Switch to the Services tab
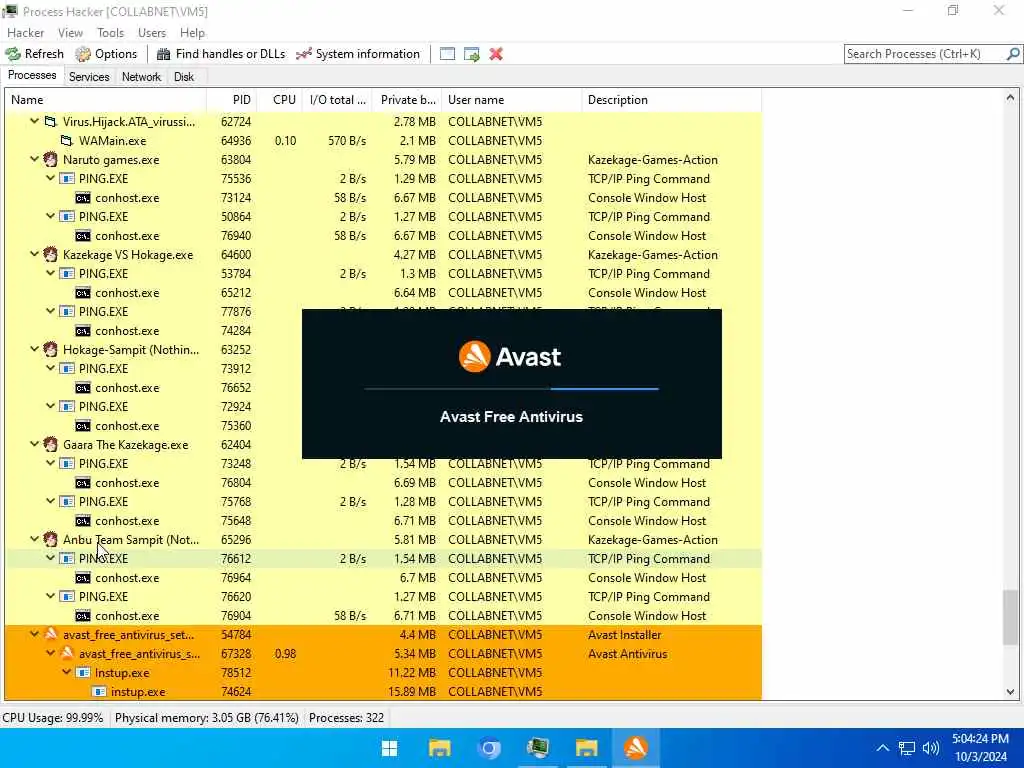The width and height of the screenshot is (1024, 768). (x=89, y=76)
